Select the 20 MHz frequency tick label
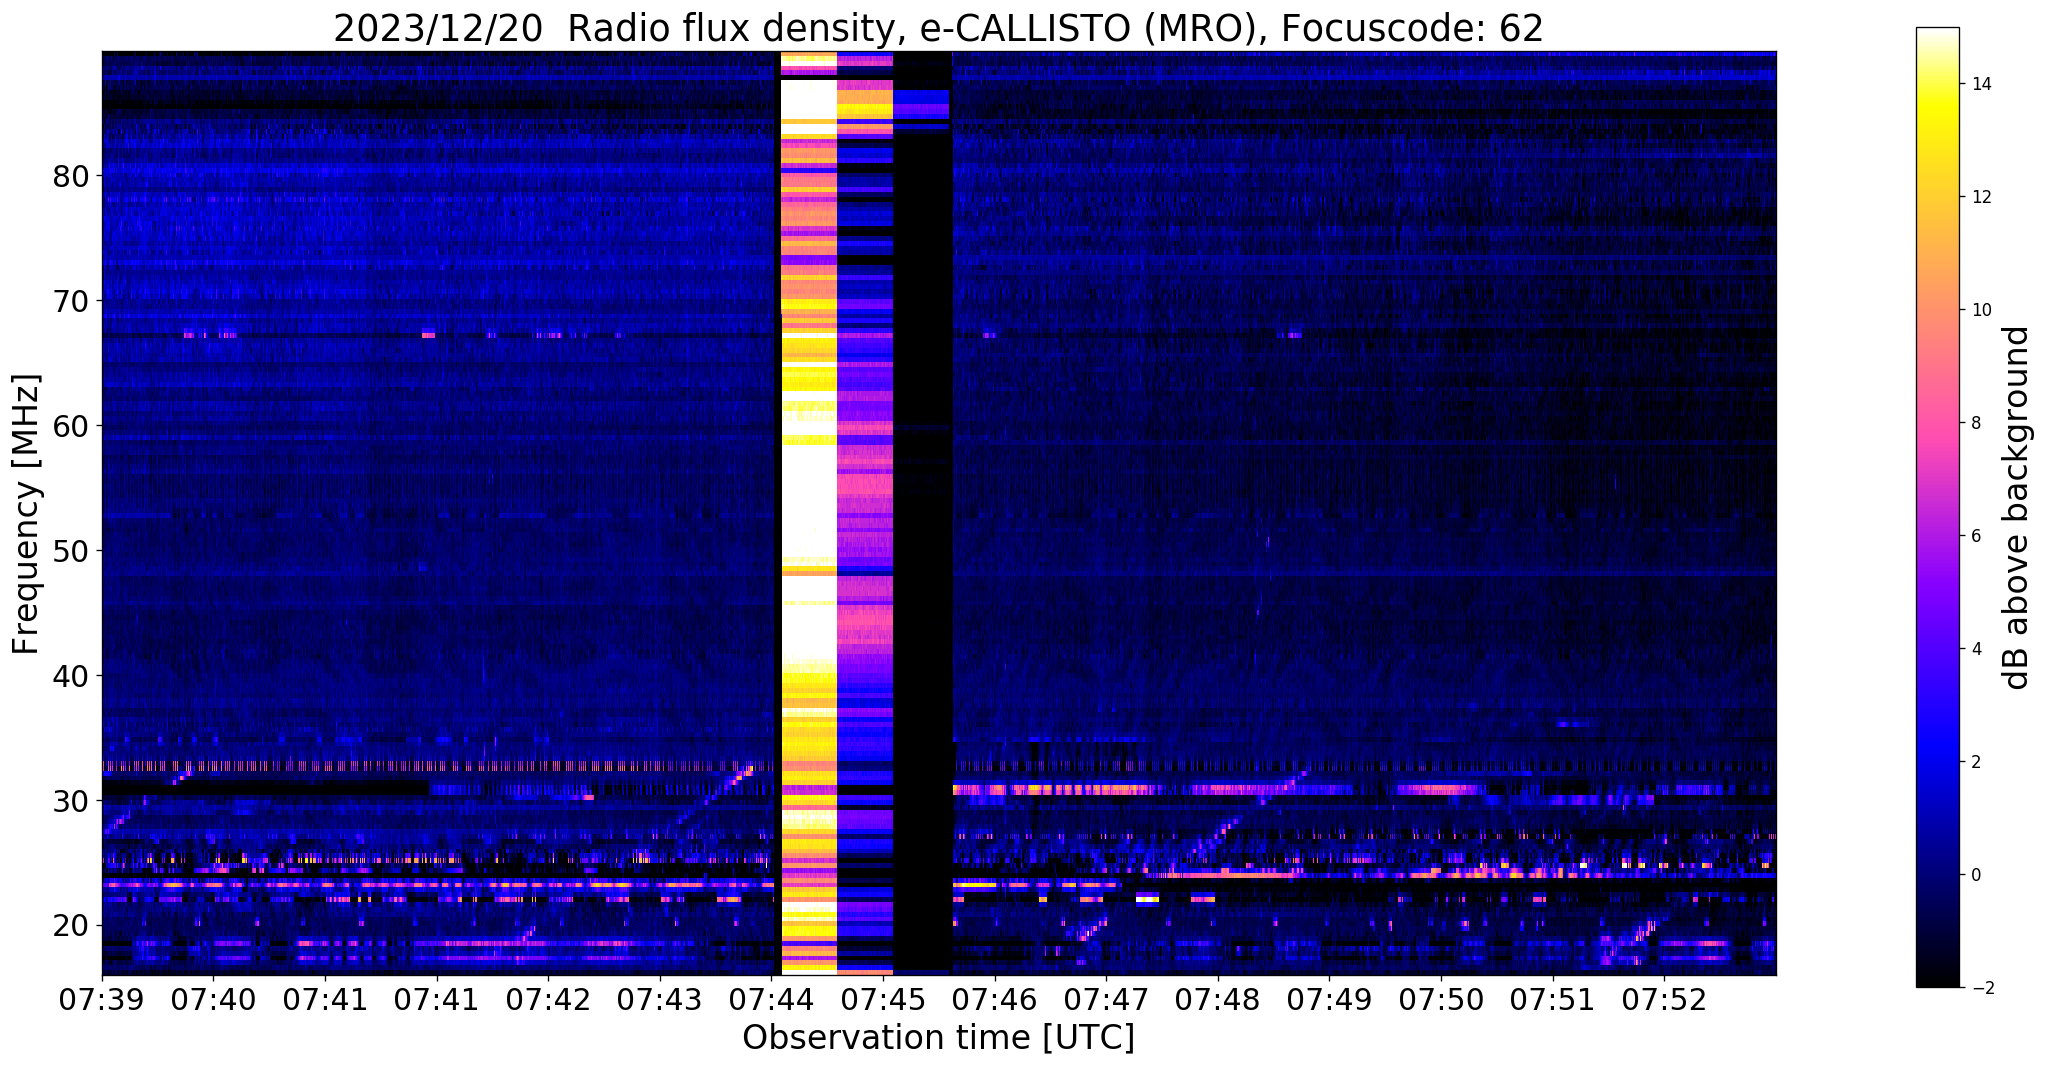 [71, 926]
